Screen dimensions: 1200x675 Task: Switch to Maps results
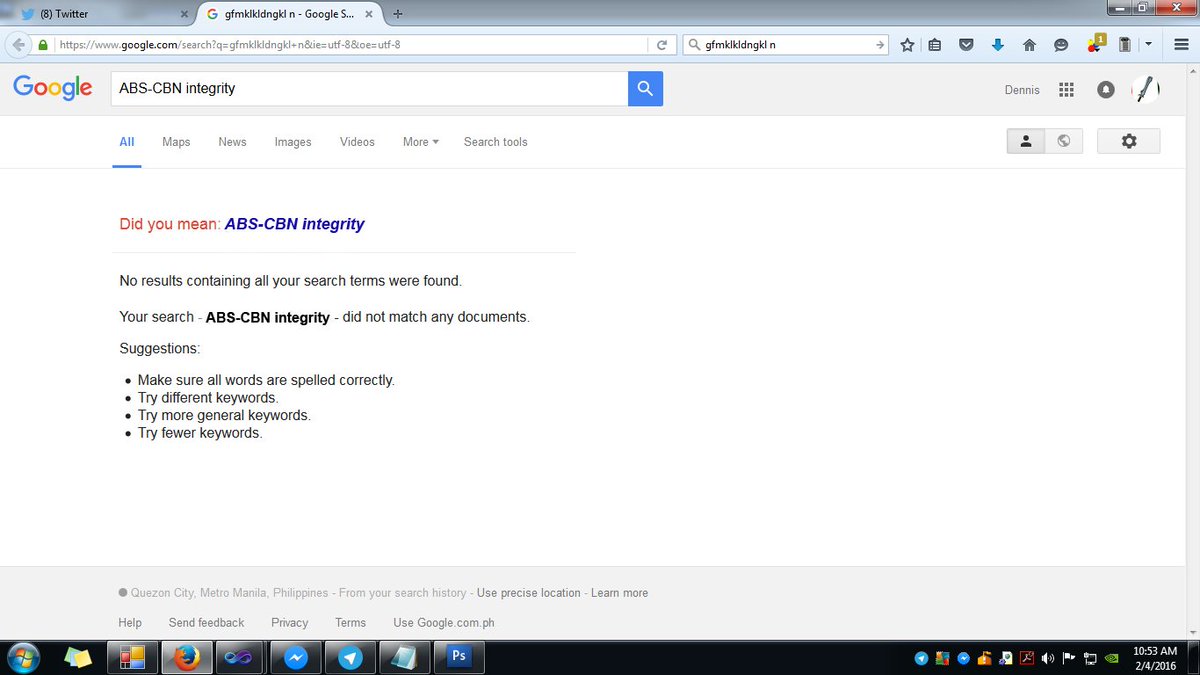176,142
